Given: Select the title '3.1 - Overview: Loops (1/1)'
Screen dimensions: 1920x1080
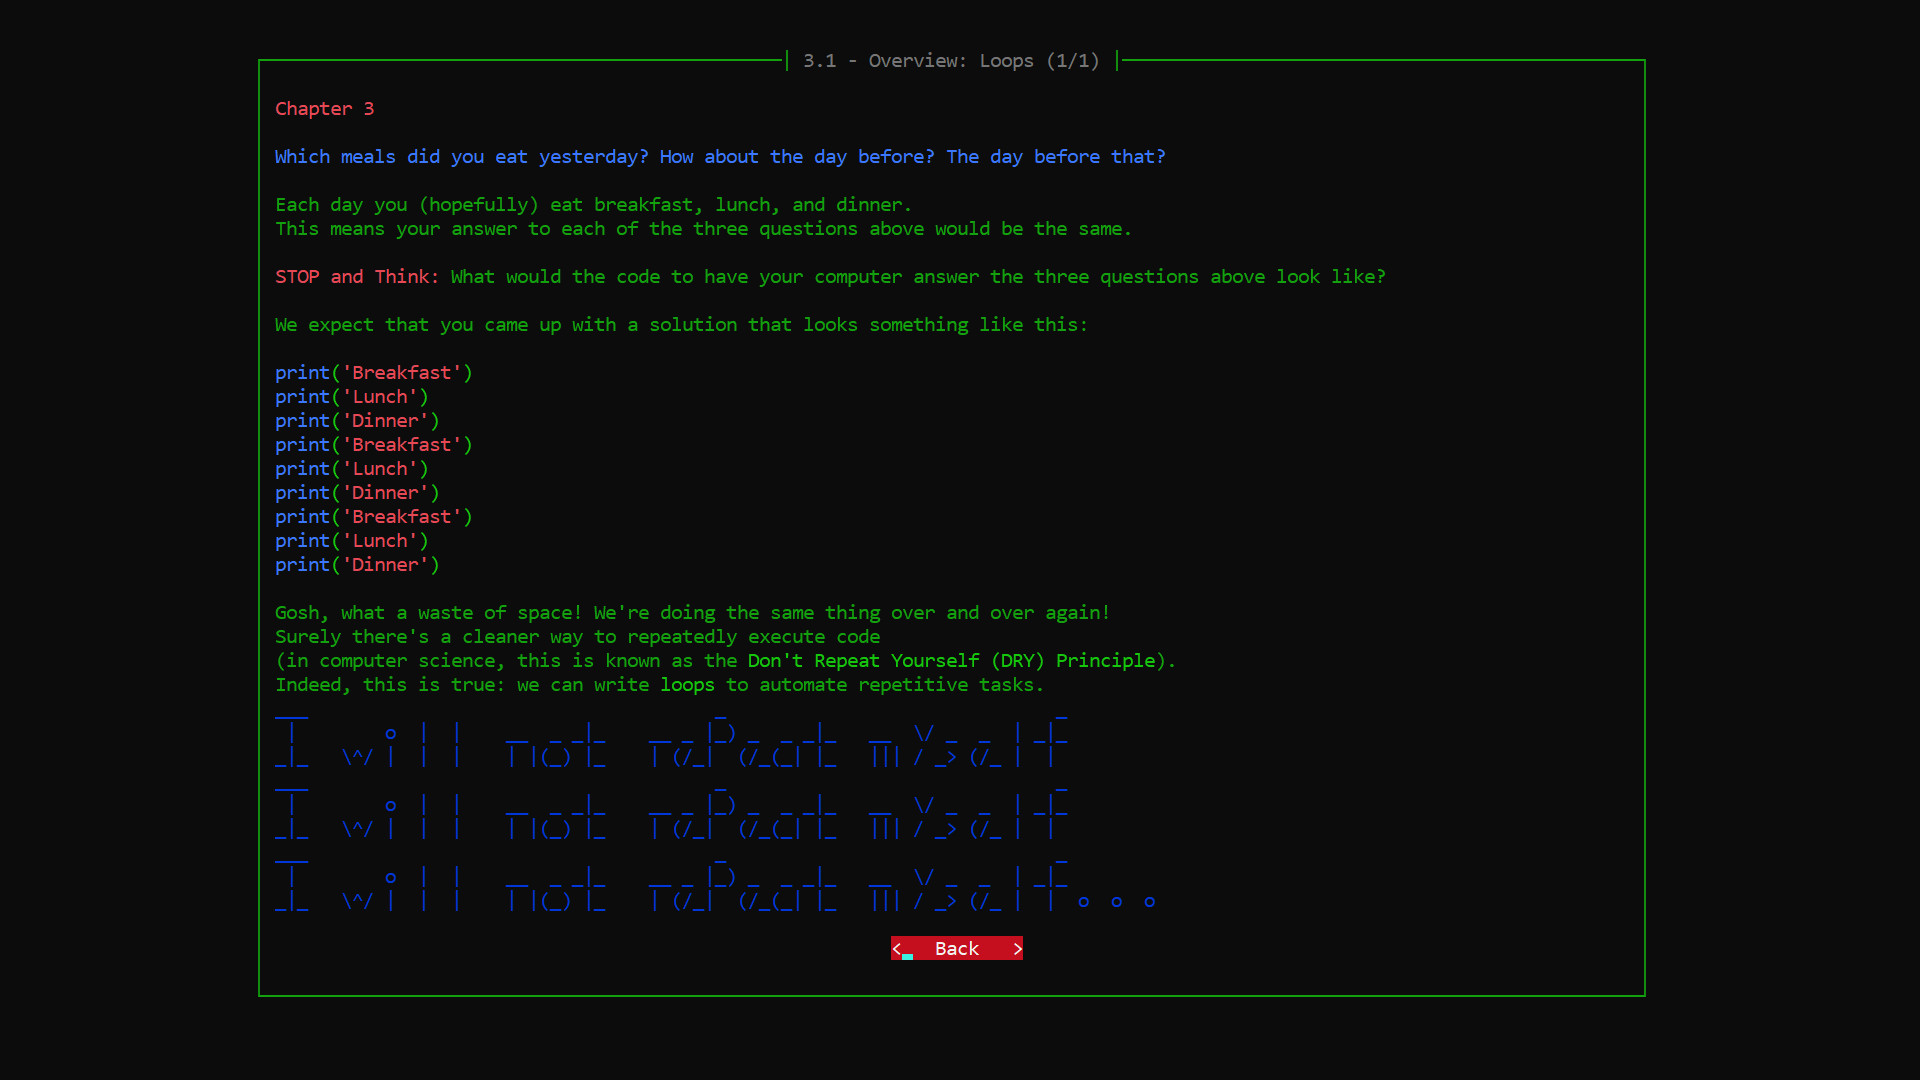Looking at the screenshot, I should click(x=950, y=60).
